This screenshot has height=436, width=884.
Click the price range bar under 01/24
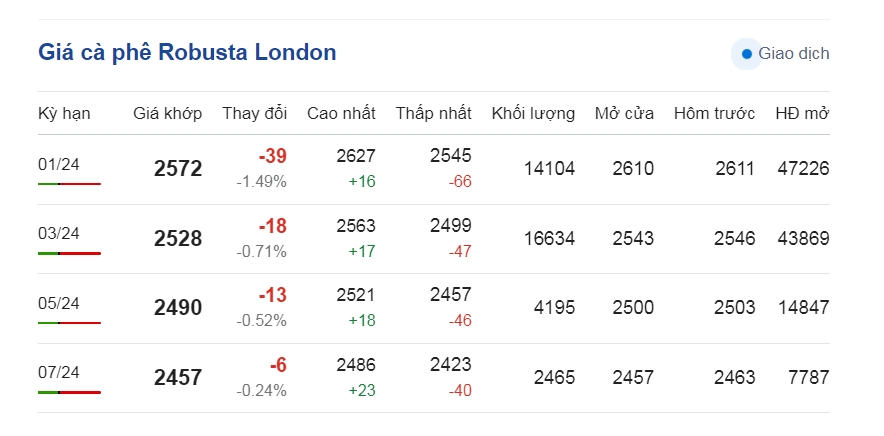(x=69, y=184)
